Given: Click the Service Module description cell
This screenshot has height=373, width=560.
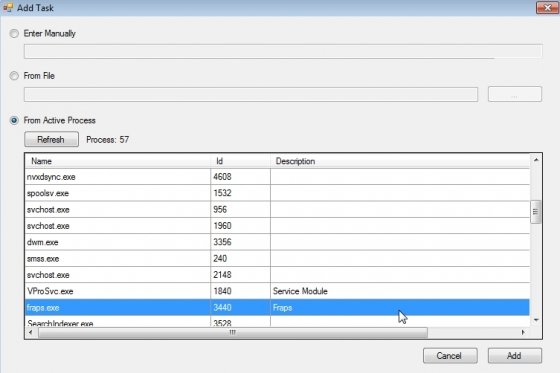Looking at the screenshot, I should click(x=400, y=292).
